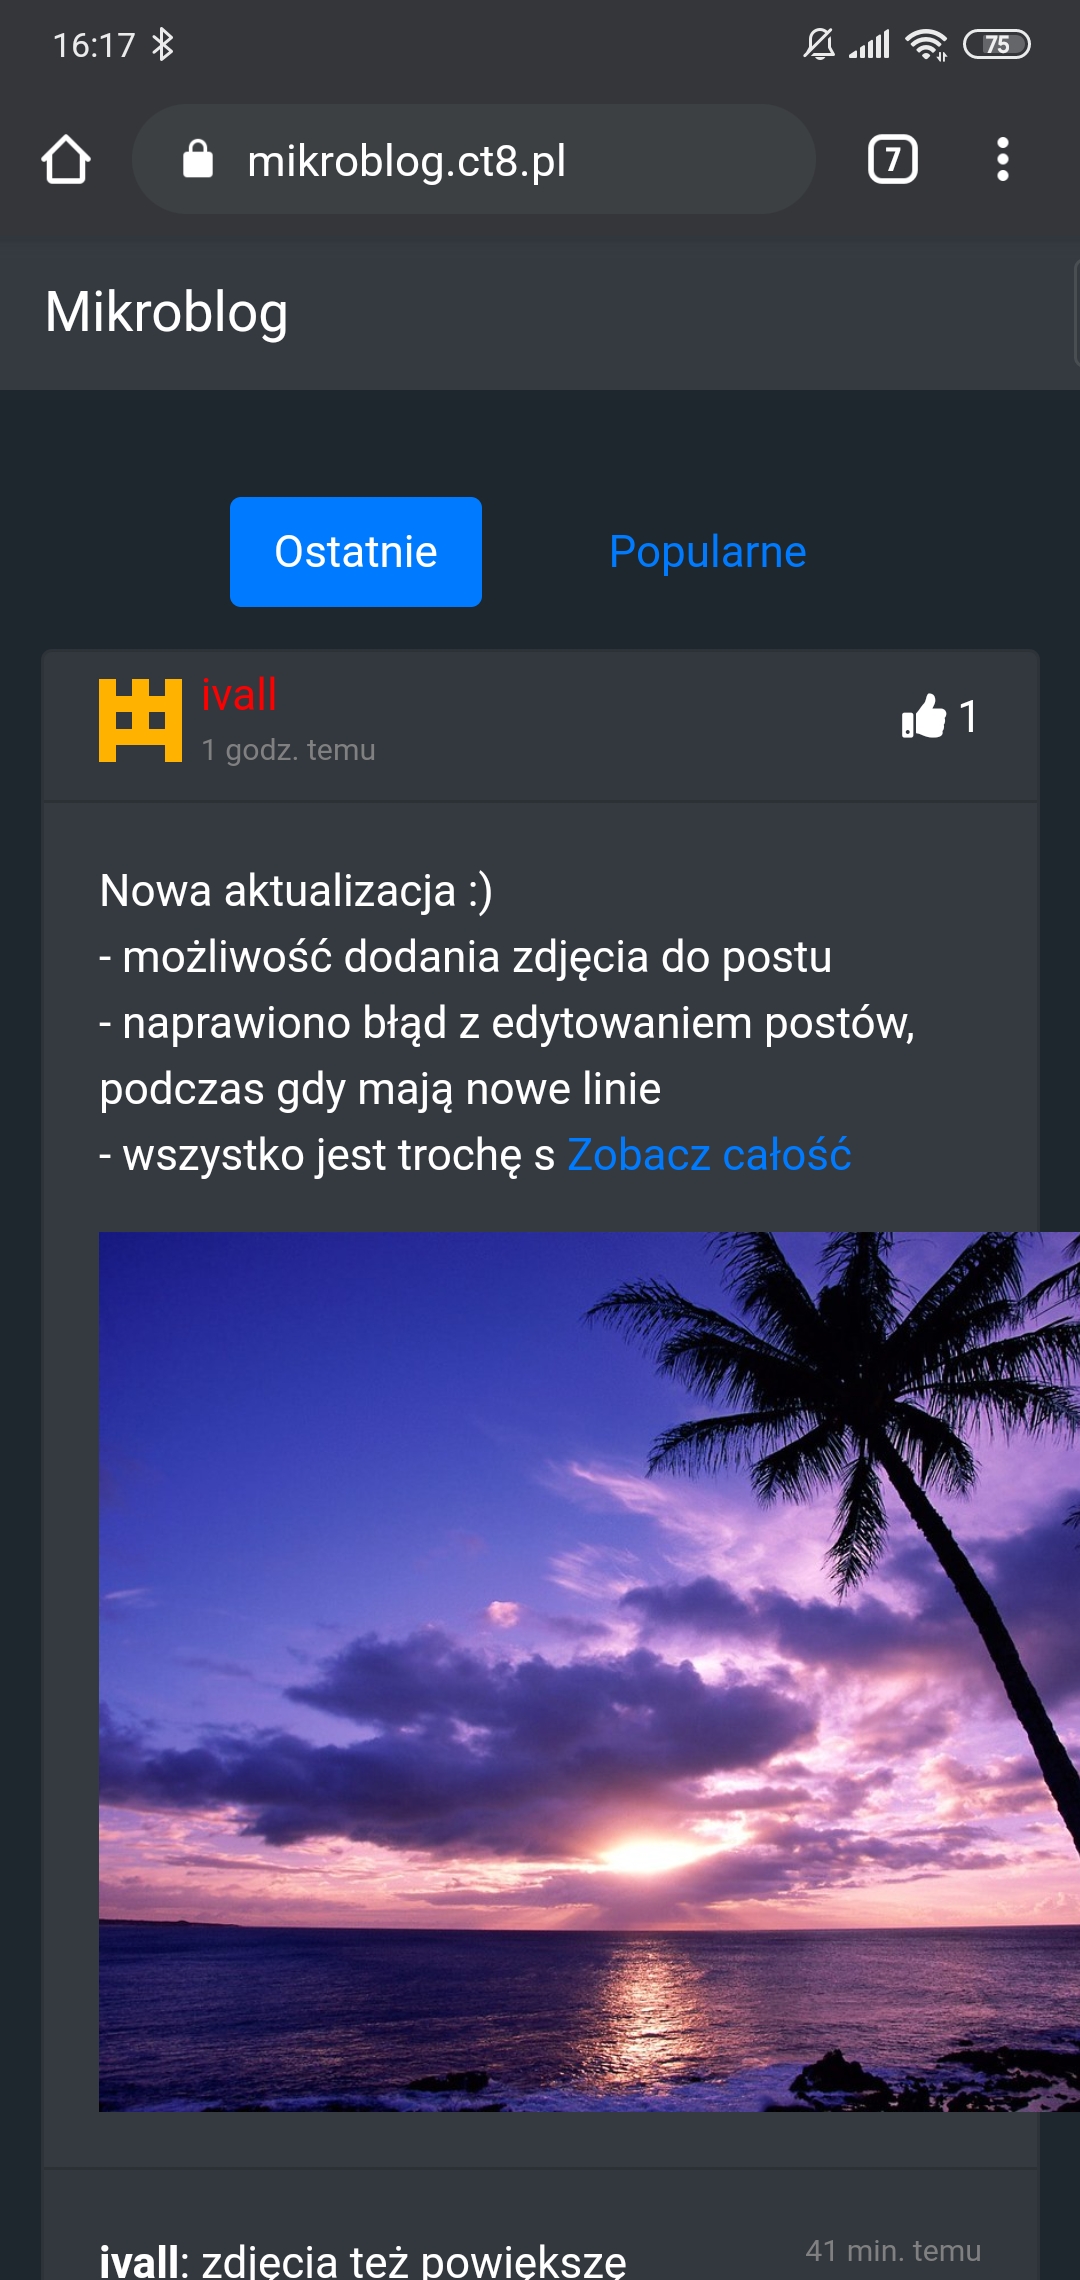Tap the Bluetooth status bar icon
Viewport: 1080px width, 2280px height.
(x=162, y=44)
